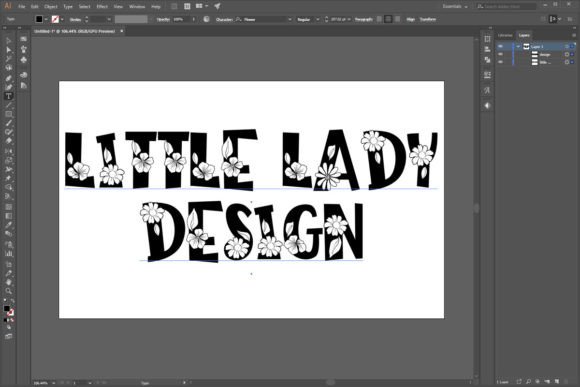Select the Direct Selection tool
580x387 pixels.
click(x=8, y=50)
